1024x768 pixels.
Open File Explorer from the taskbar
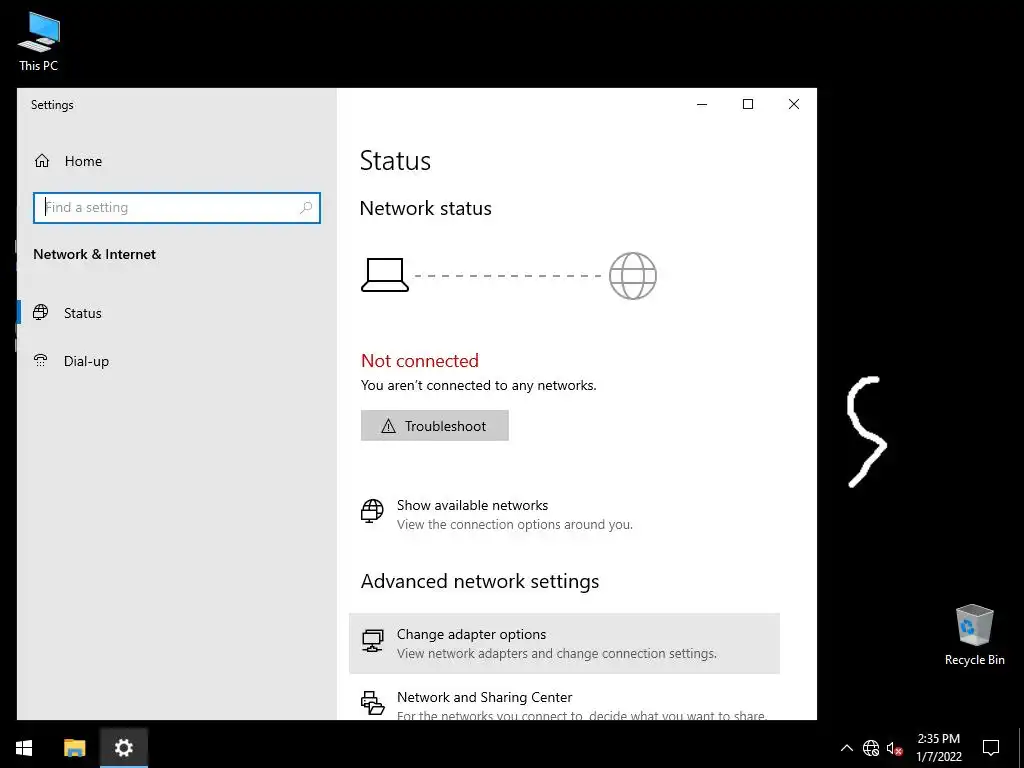click(74, 748)
